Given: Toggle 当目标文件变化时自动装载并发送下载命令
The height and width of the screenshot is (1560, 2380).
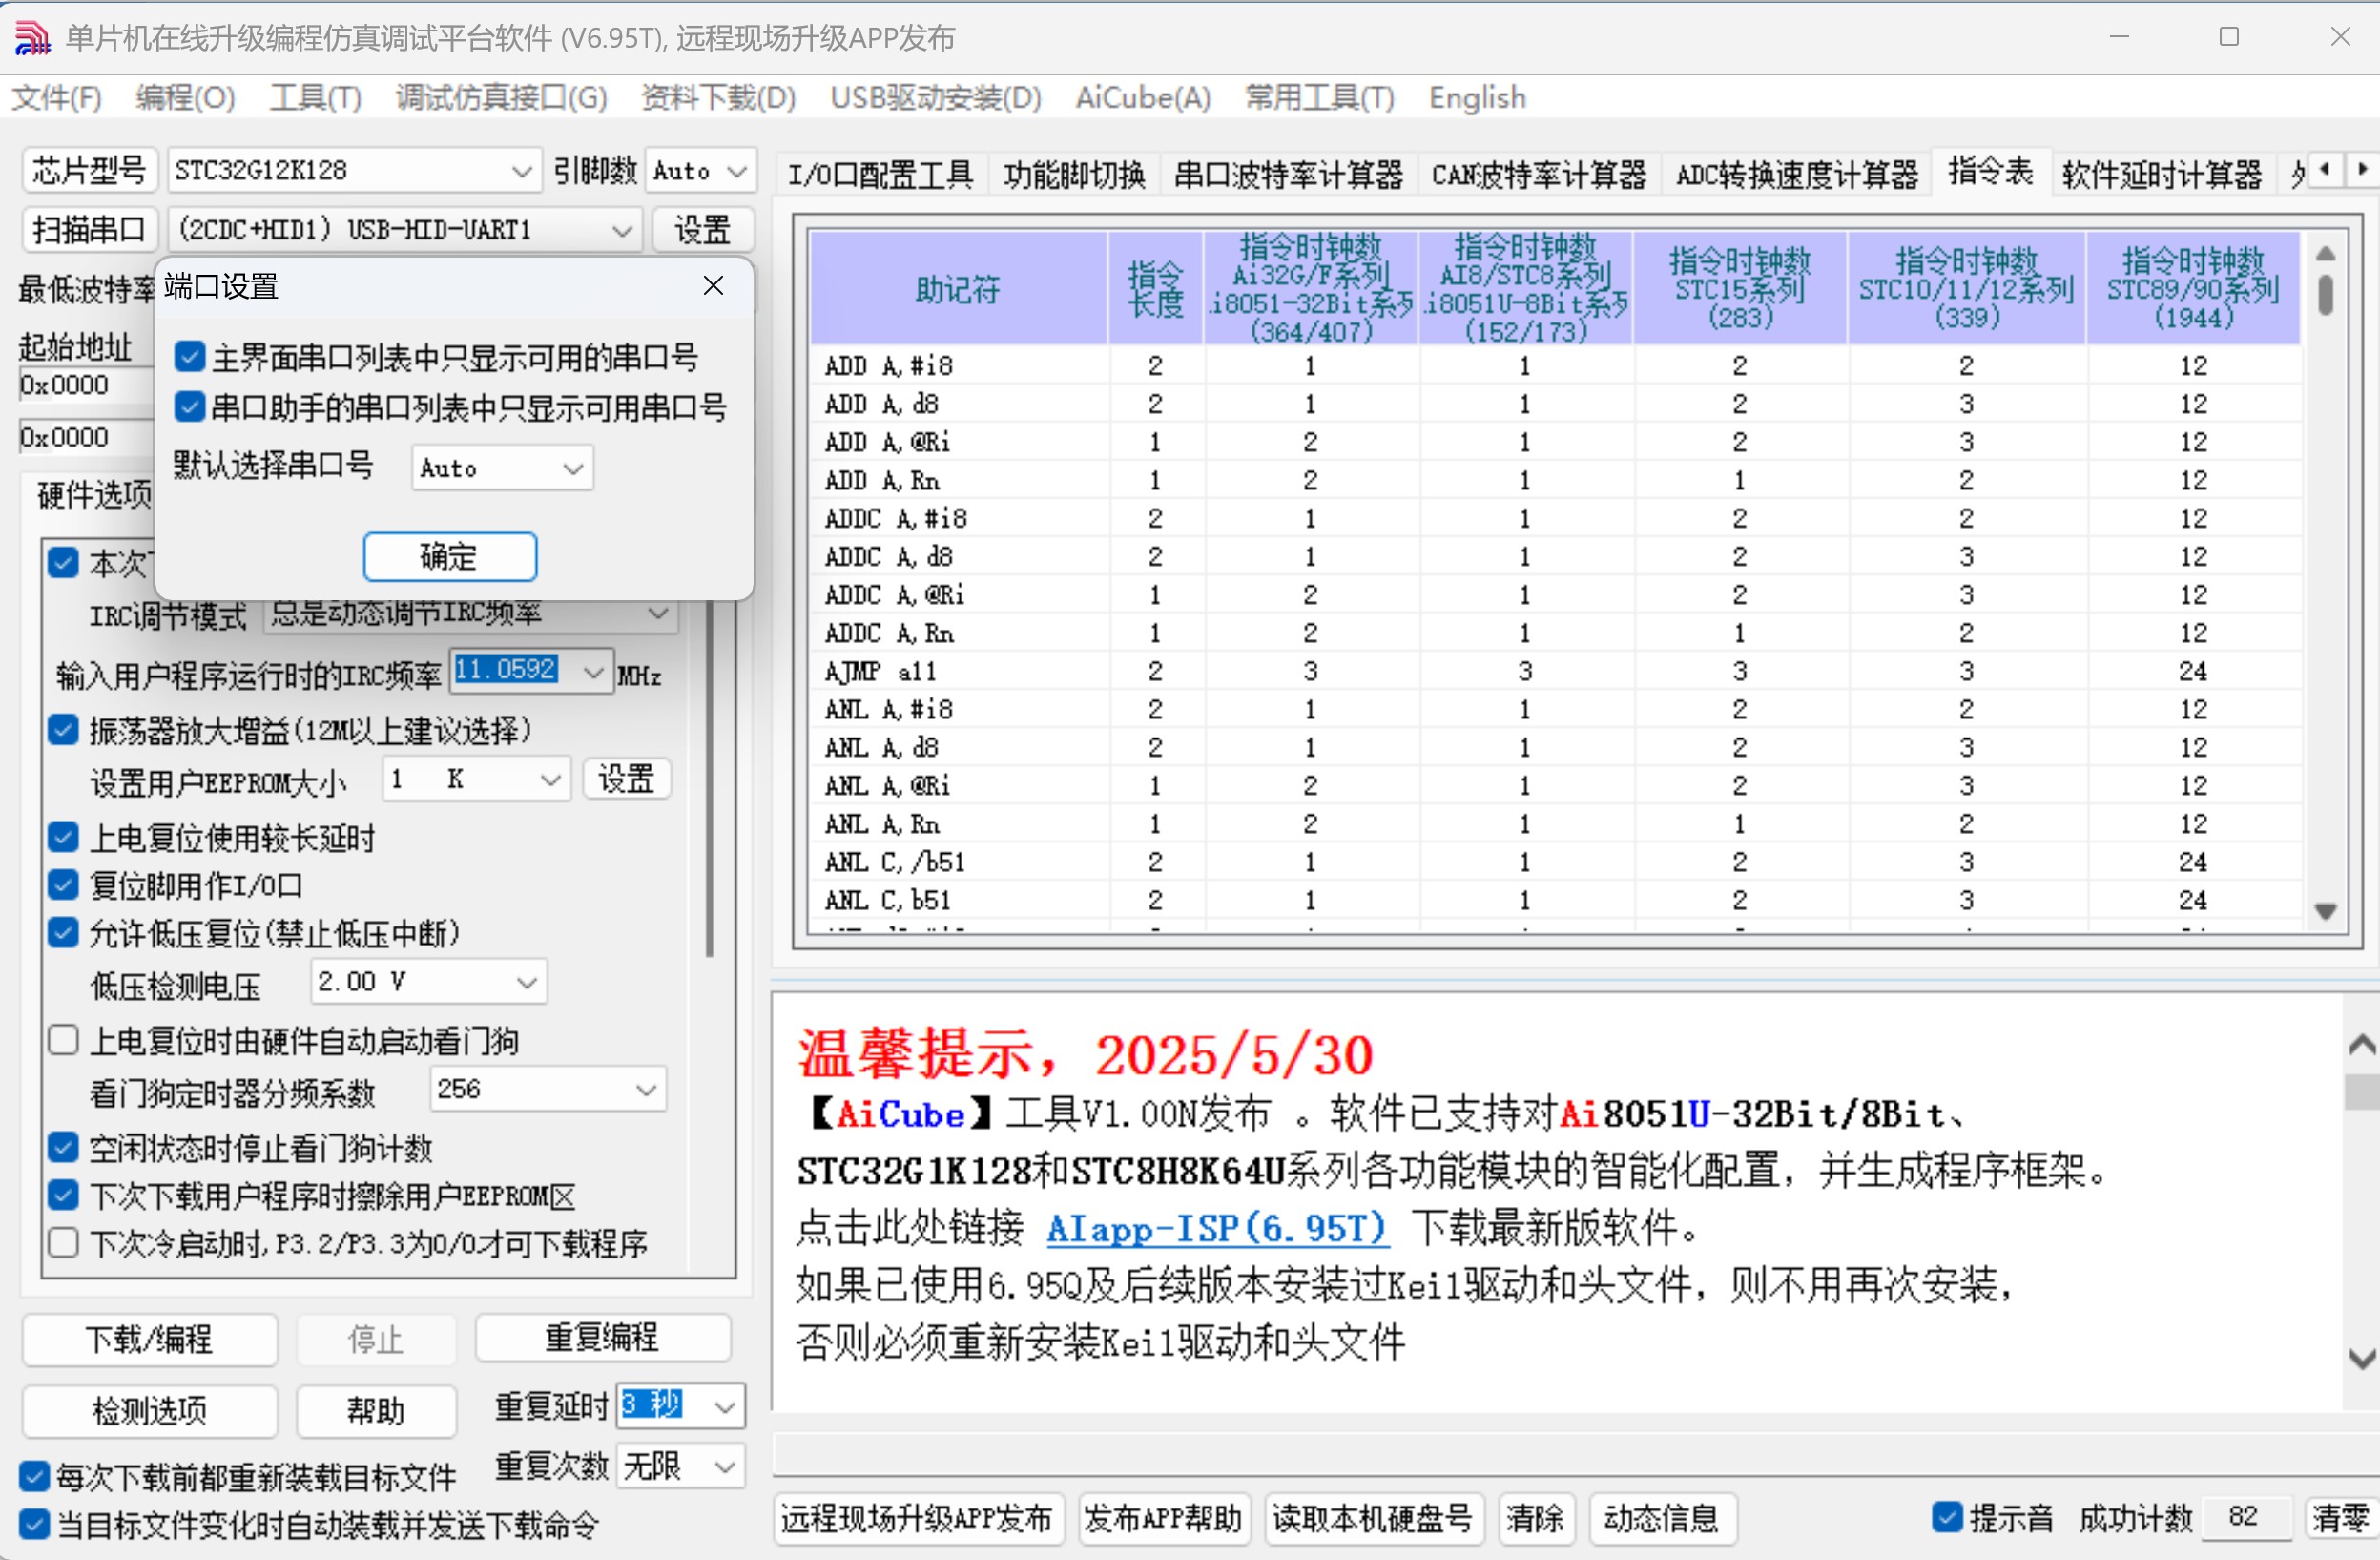Looking at the screenshot, I should click(34, 1524).
